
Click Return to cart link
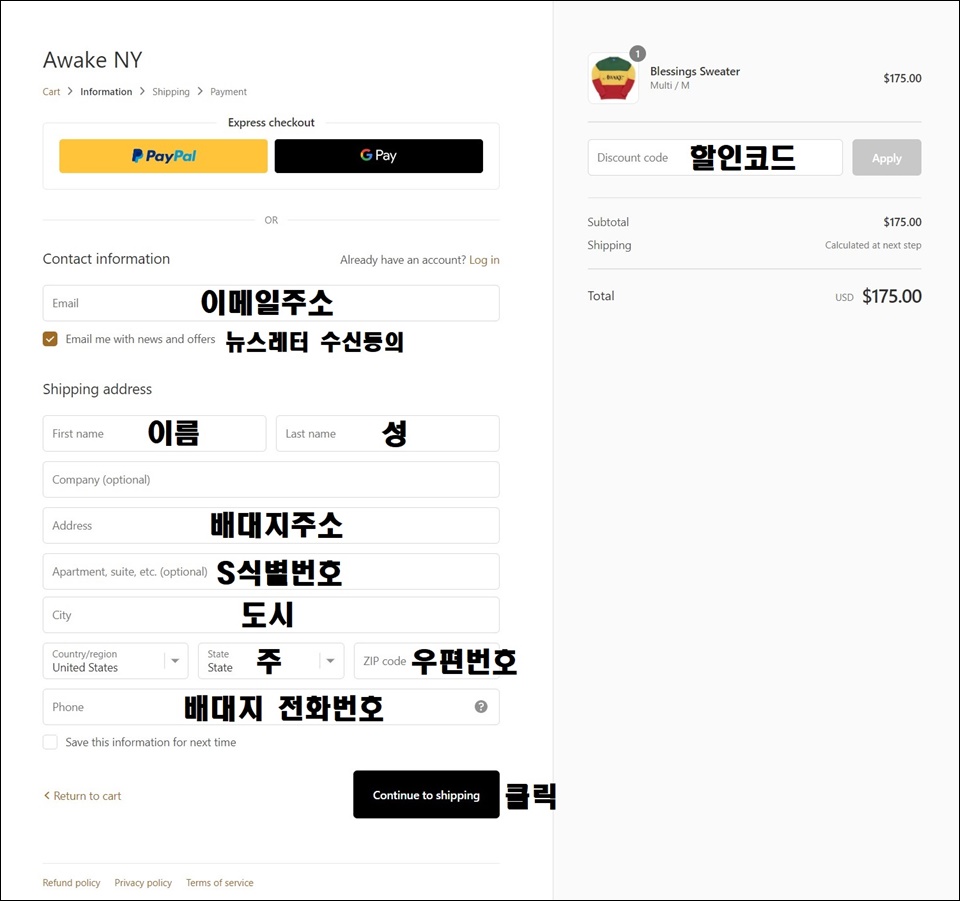coord(83,796)
